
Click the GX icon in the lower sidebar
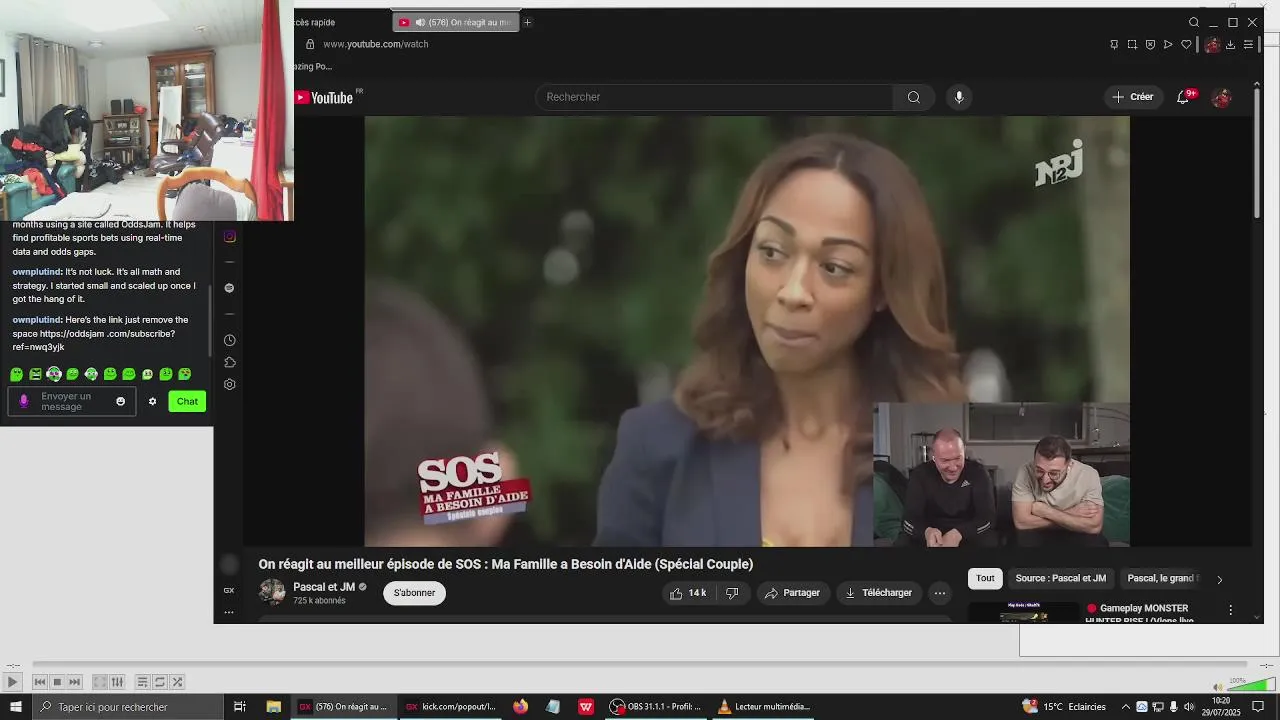229,590
